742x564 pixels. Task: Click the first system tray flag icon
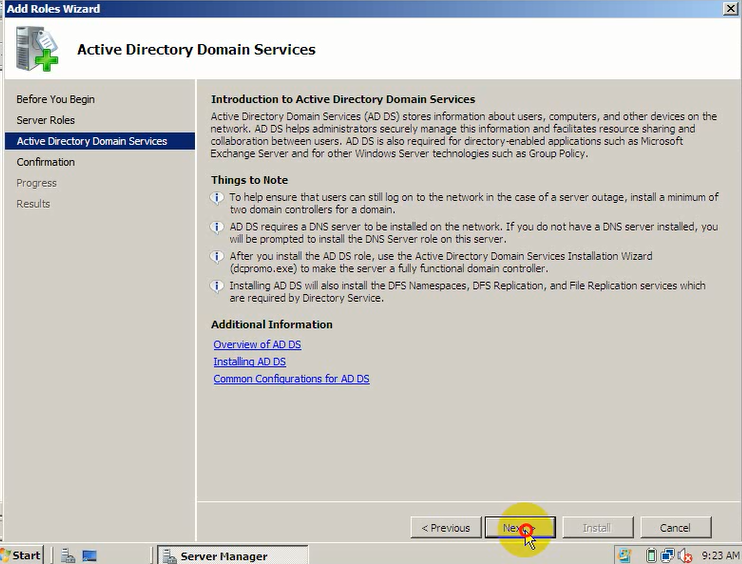click(624, 555)
